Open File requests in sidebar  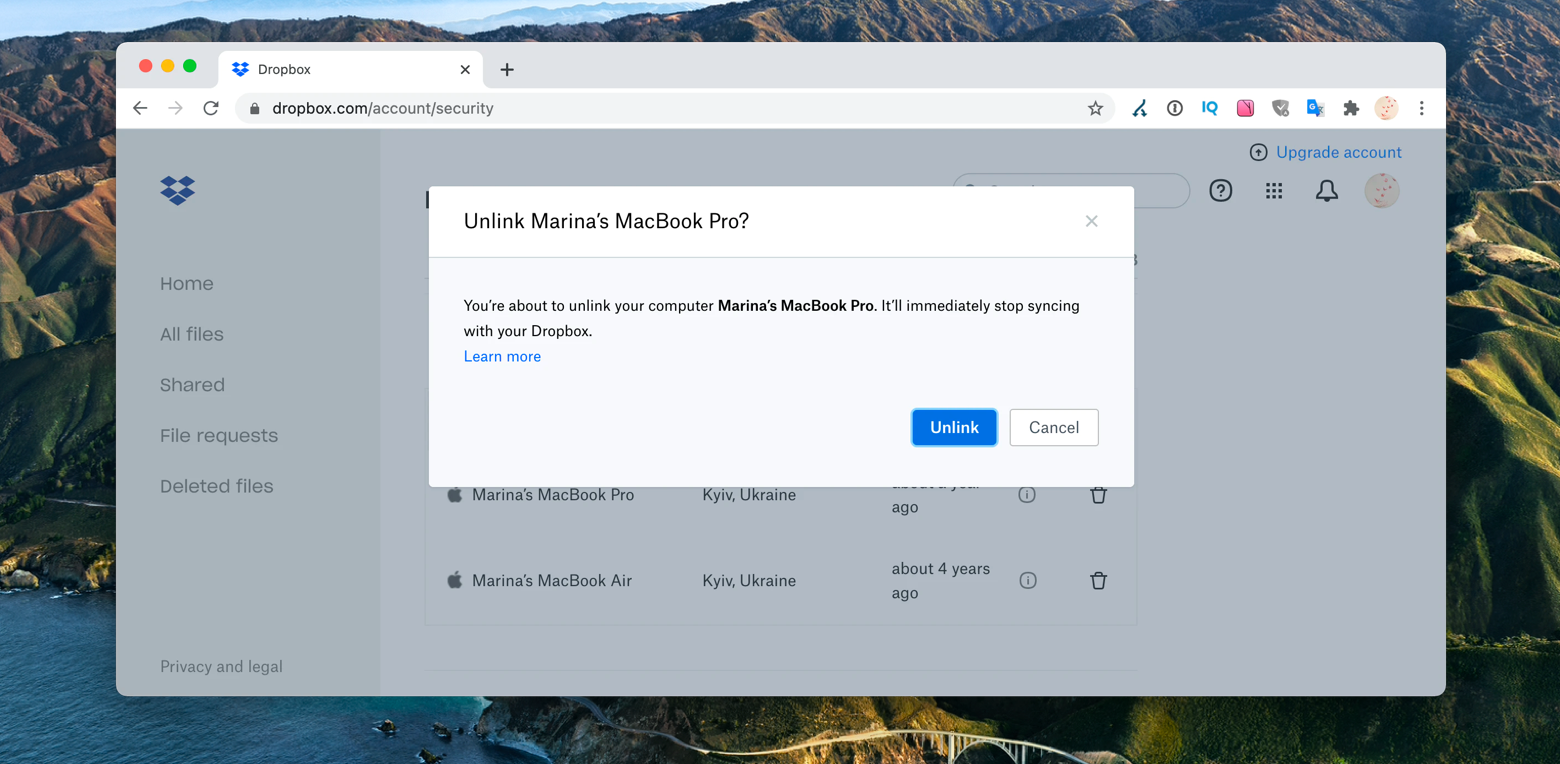coord(219,436)
